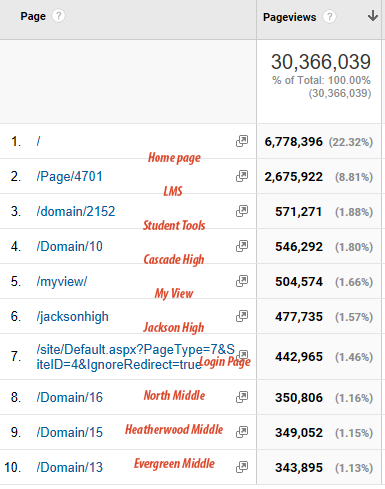This screenshot has height=489, width=385.
Task: Open the /site/Default.aspx login page link
Action: coord(136,357)
